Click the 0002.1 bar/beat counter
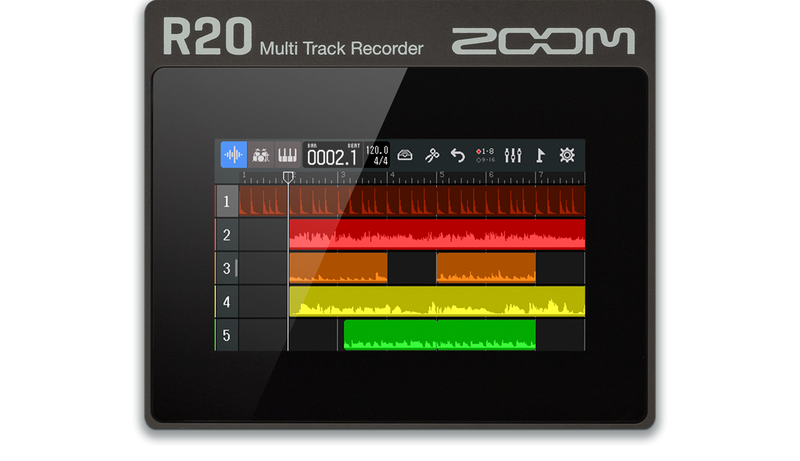Viewport: 800px width, 461px height. point(331,156)
